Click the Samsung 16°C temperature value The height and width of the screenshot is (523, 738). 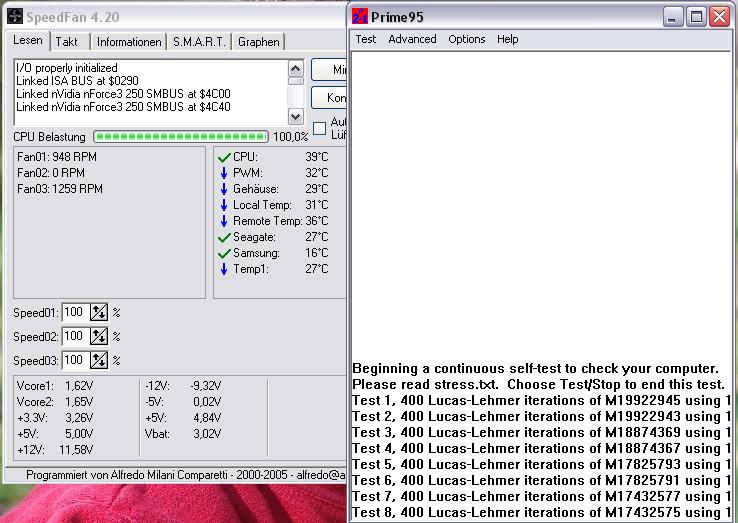tap(317, 253)
